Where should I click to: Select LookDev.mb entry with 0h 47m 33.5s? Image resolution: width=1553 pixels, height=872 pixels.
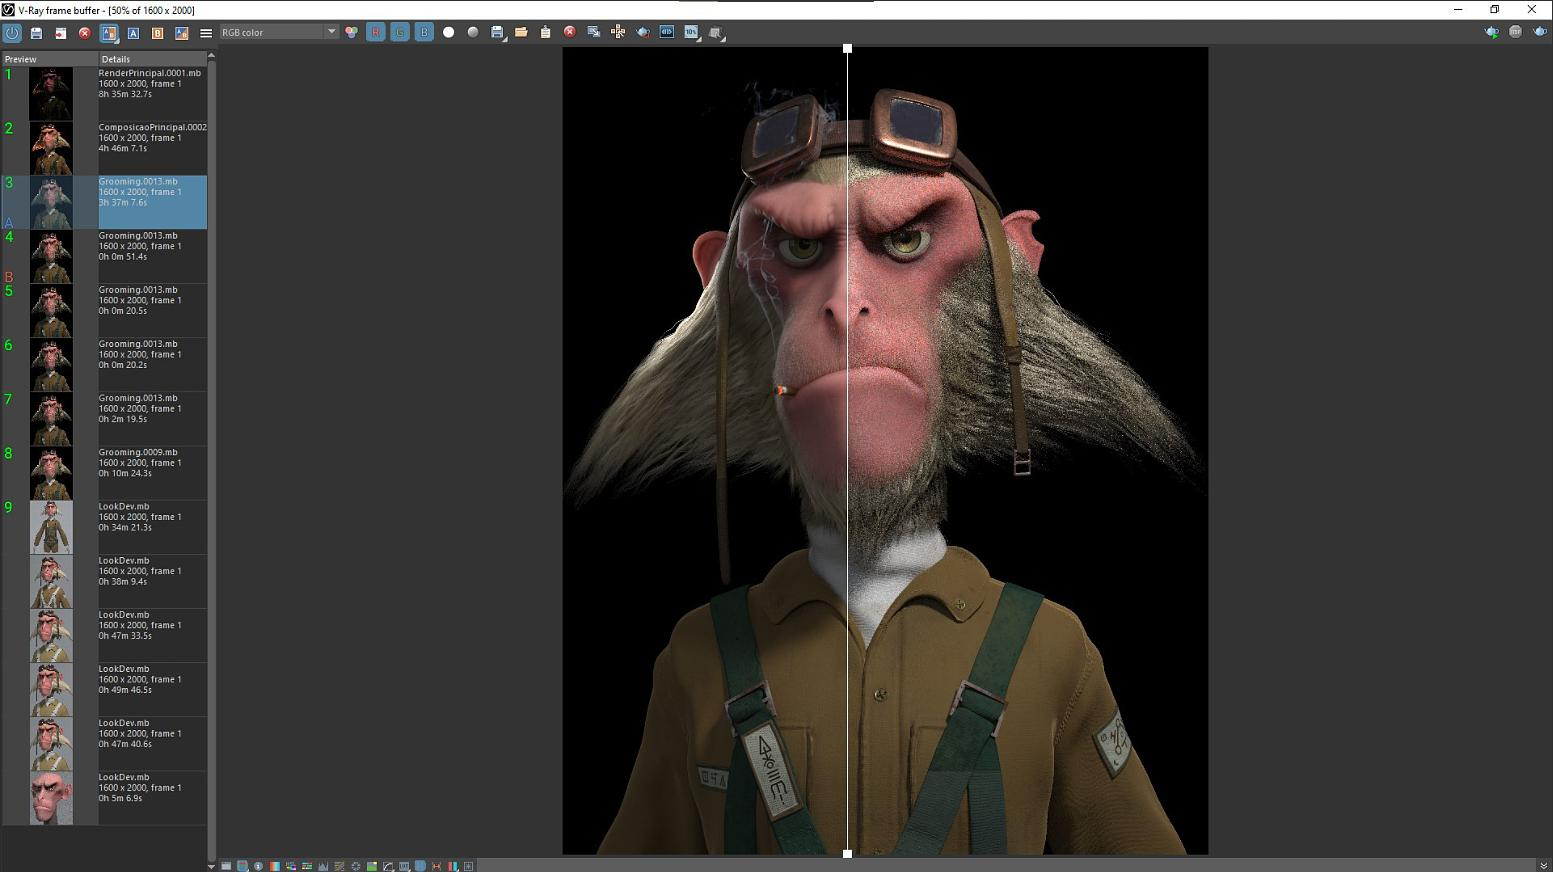[x=105, y=635]
